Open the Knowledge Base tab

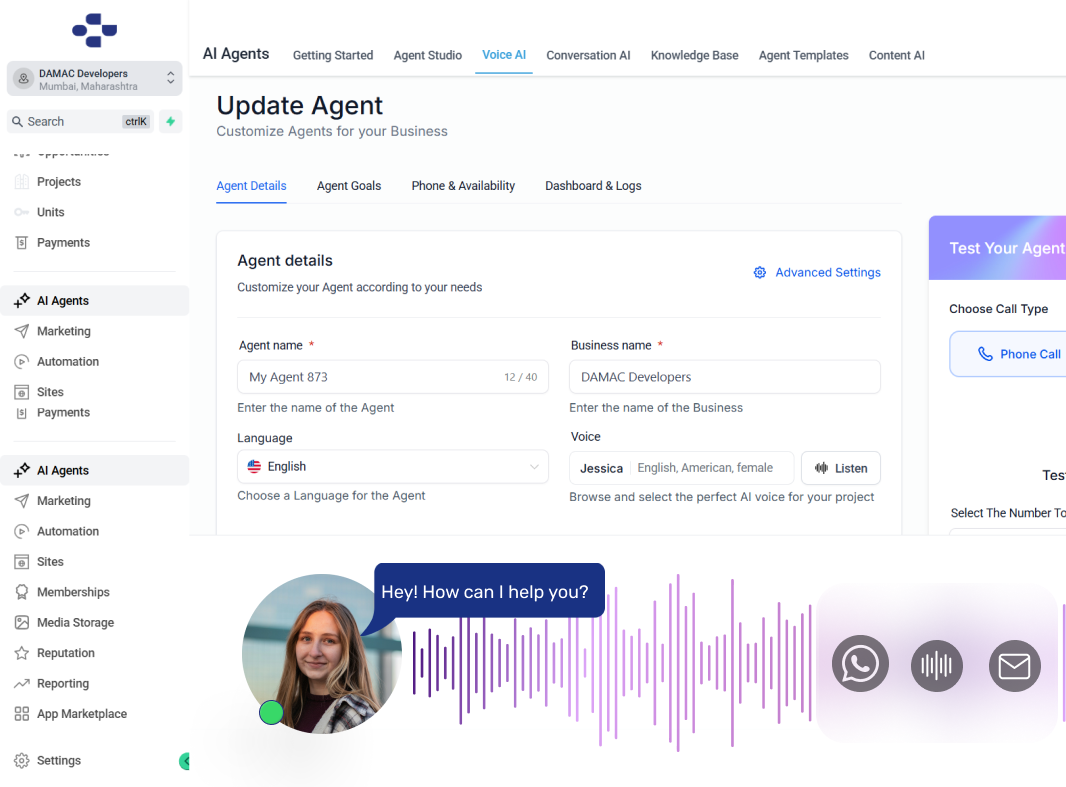point(694,55)
